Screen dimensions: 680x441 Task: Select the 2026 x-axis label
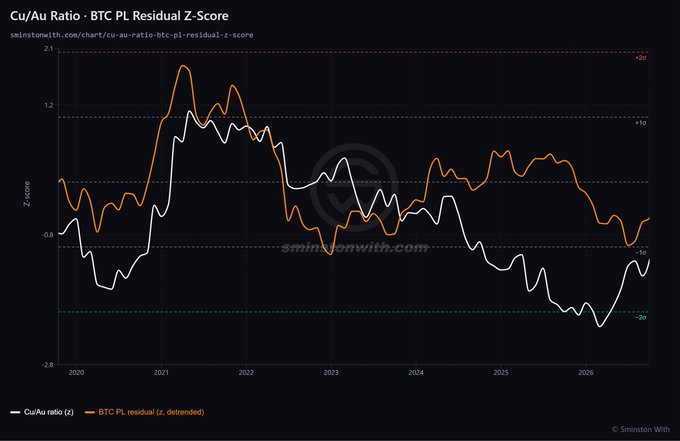tap(586, 372)
